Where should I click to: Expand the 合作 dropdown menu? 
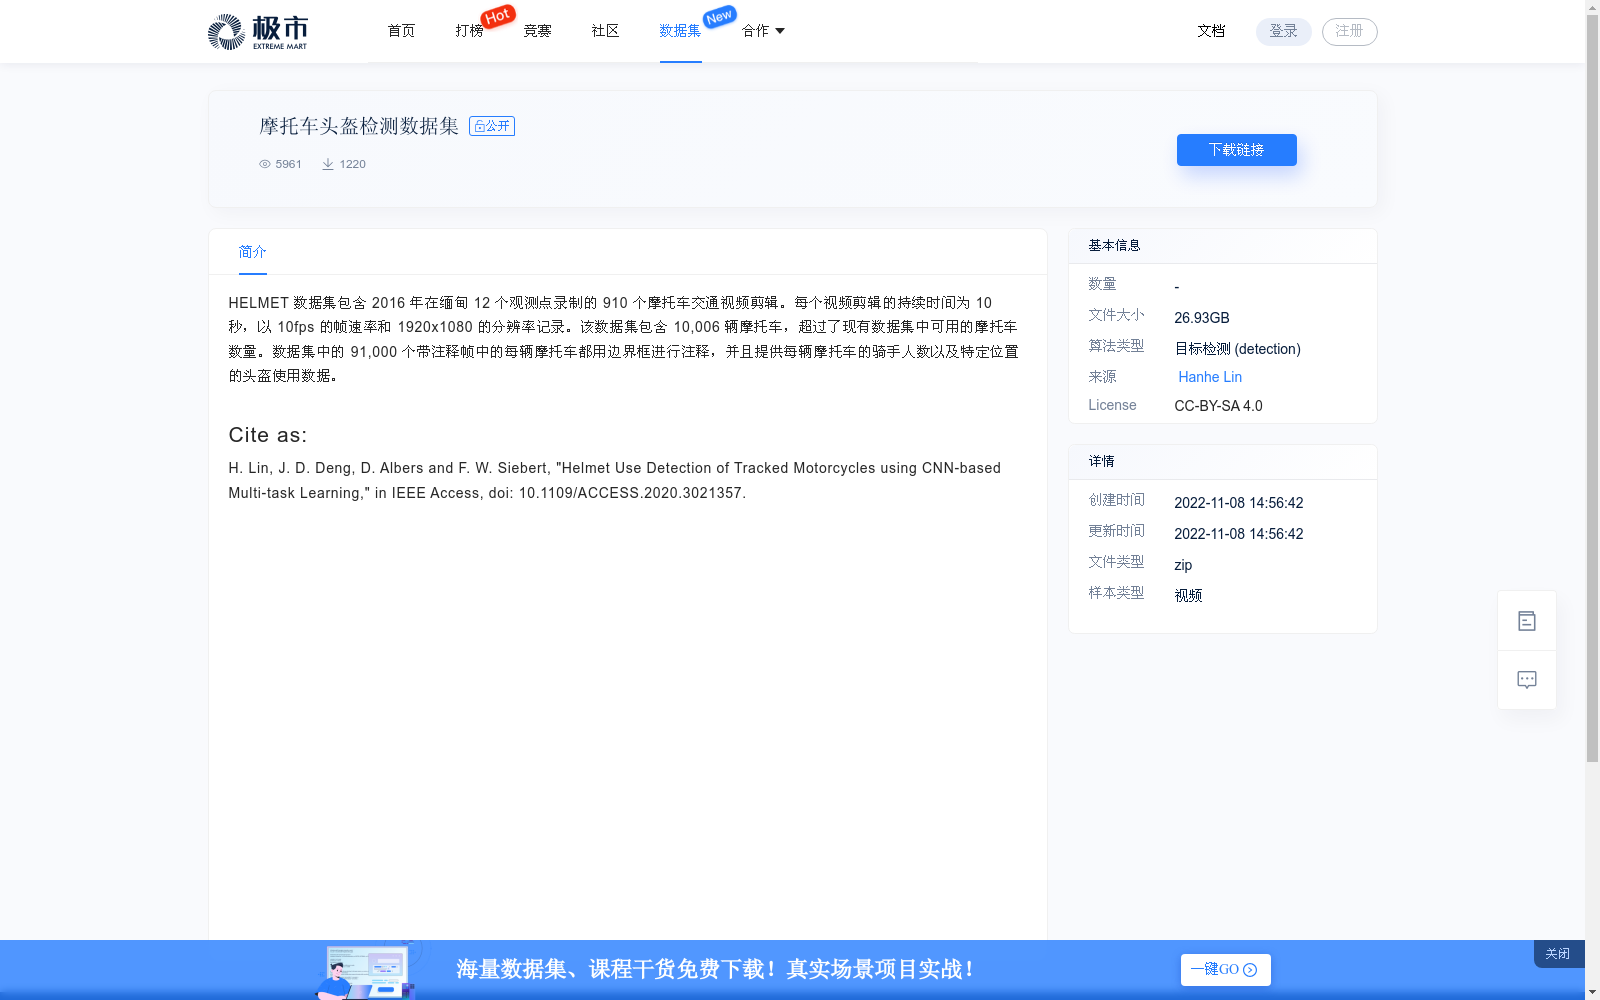(x=763, y=31)
